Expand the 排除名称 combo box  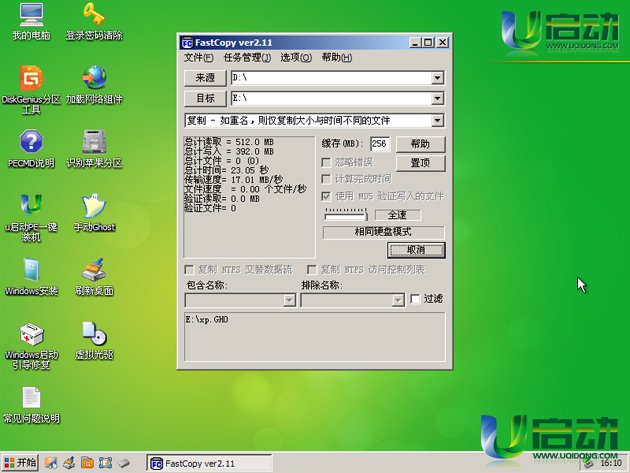(398, 300)
